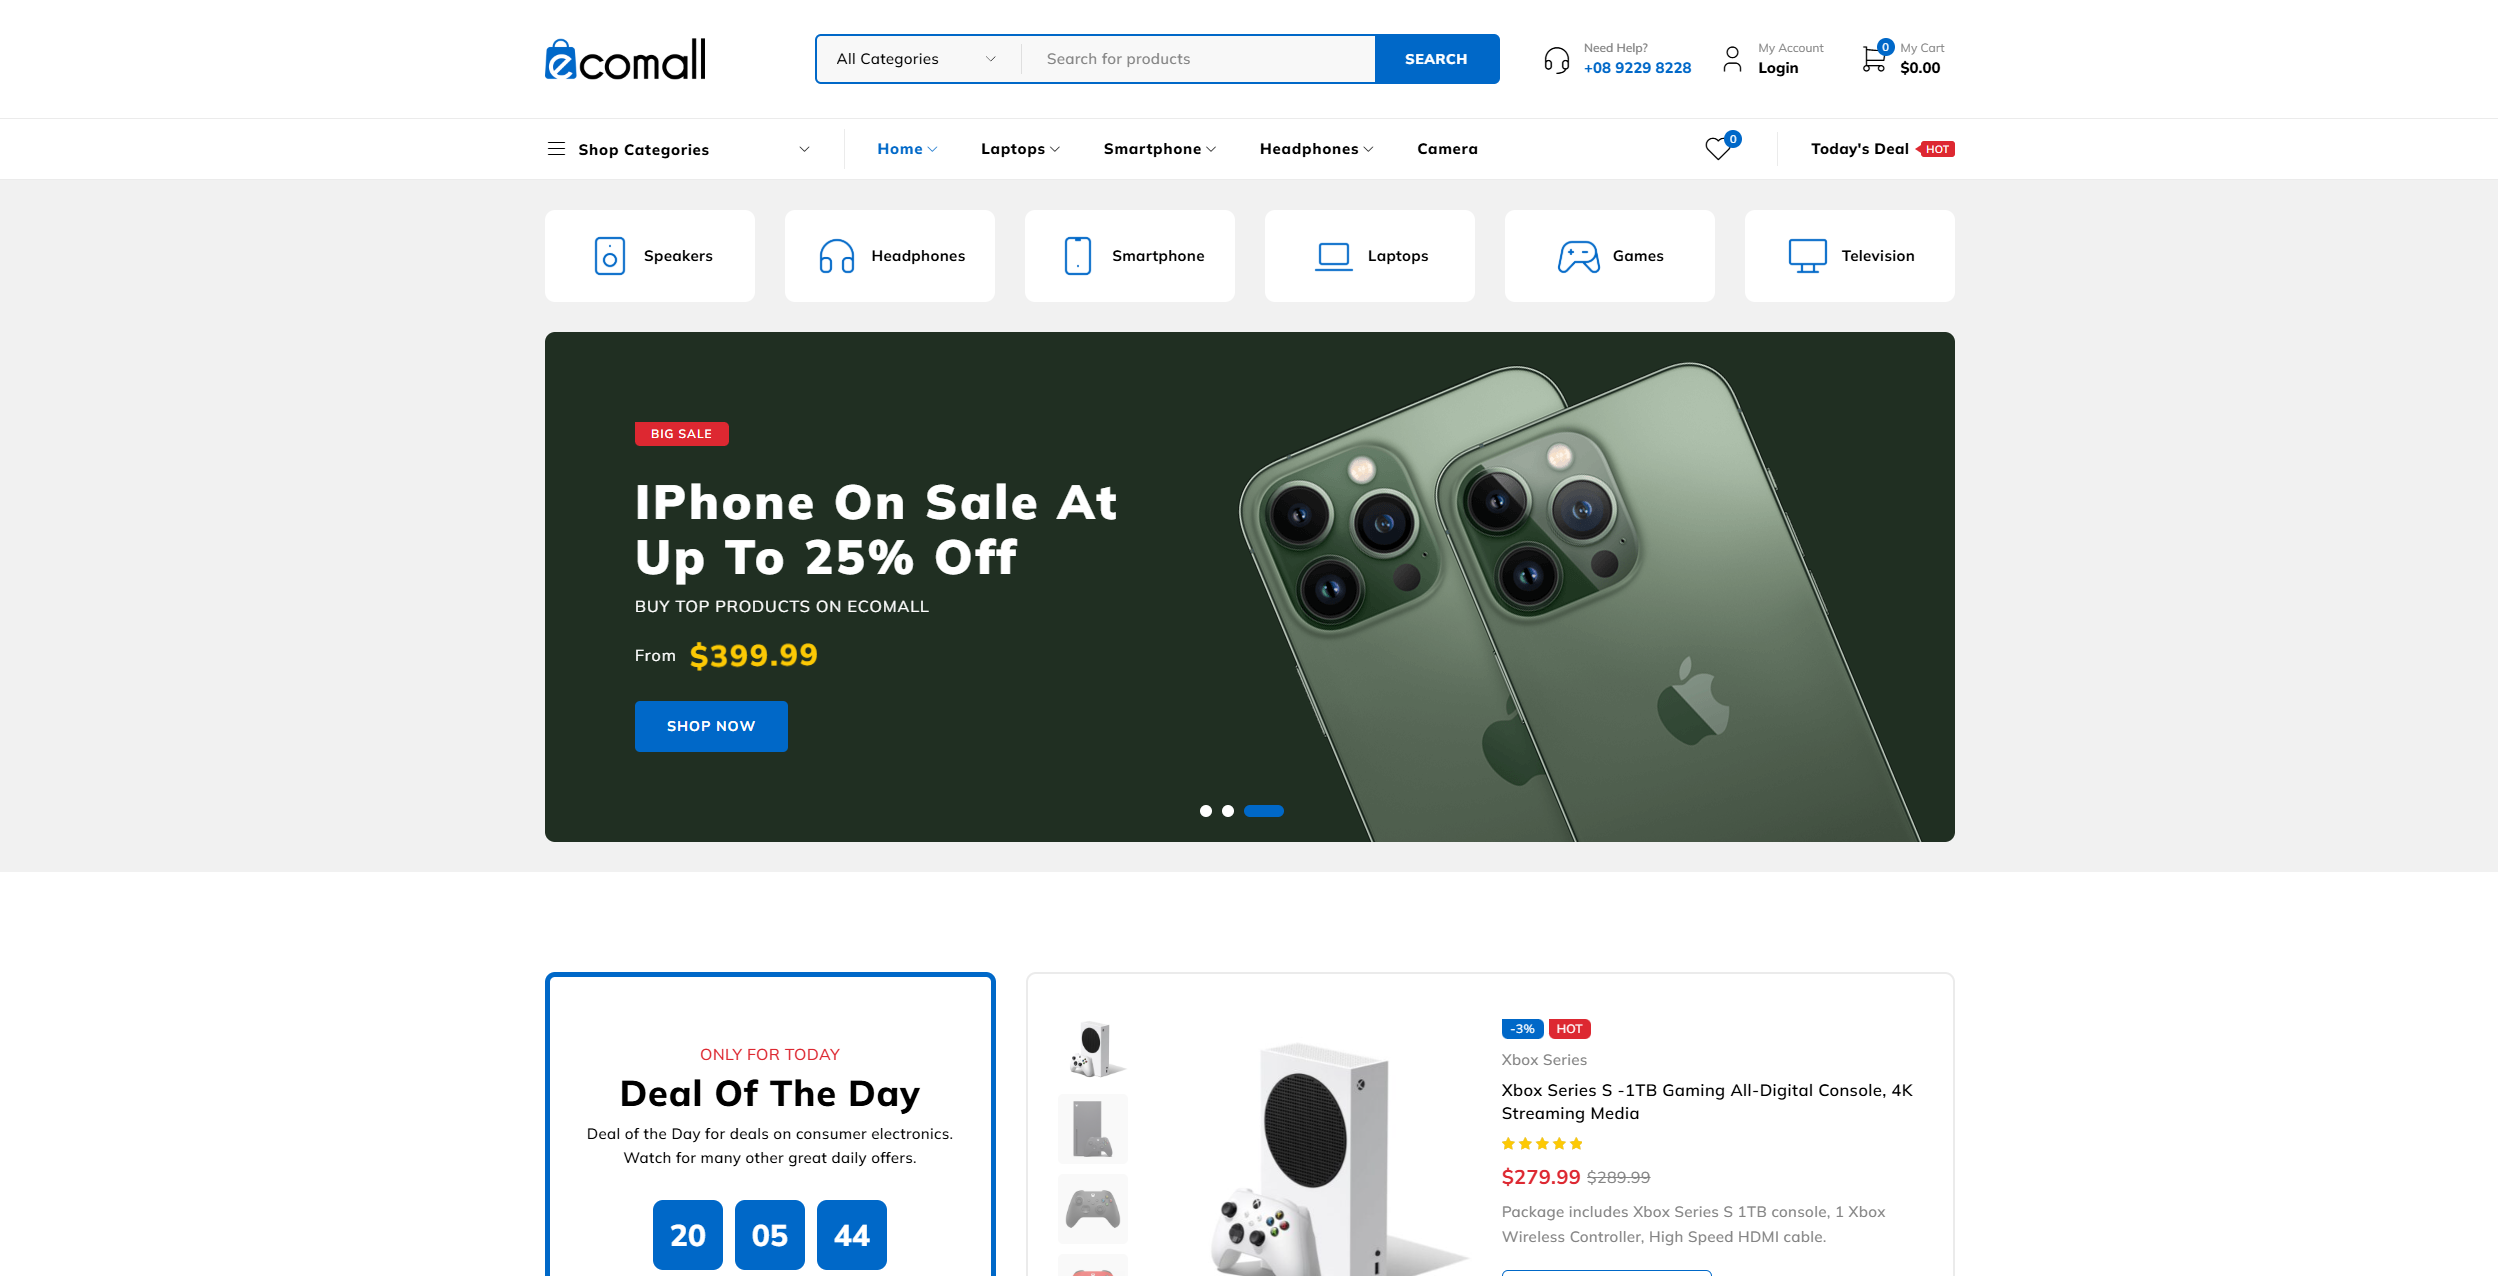Expand the Shop Categories menu
This screenshot has height=1276, width=2498.
(x=680, y=149)
